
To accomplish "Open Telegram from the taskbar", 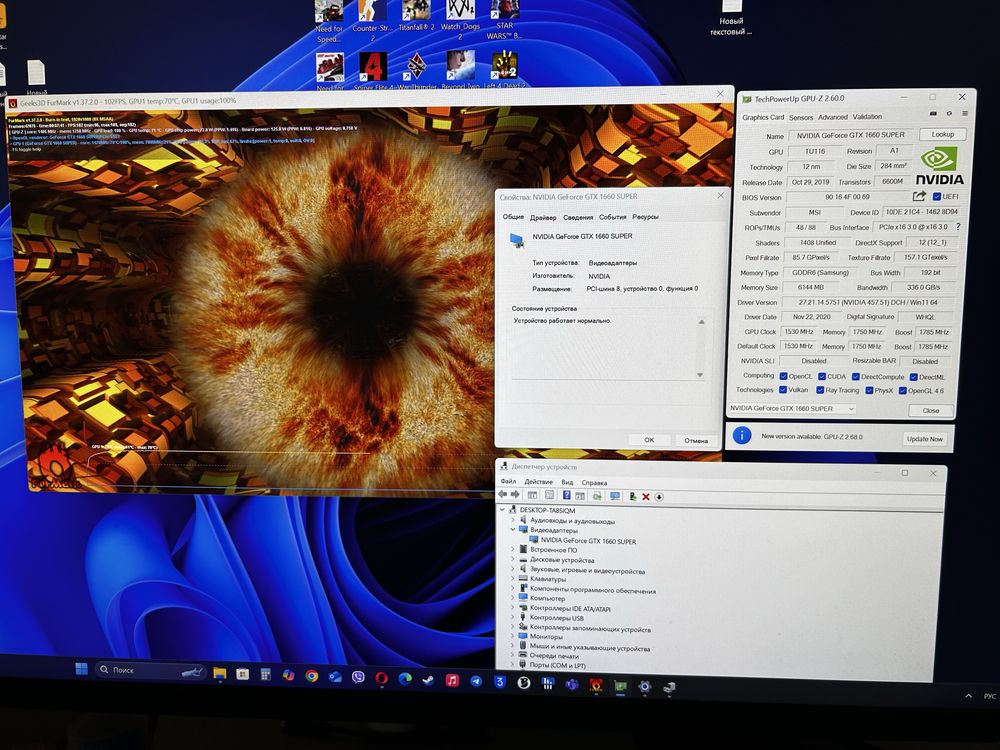I will [x=476, y=681].
